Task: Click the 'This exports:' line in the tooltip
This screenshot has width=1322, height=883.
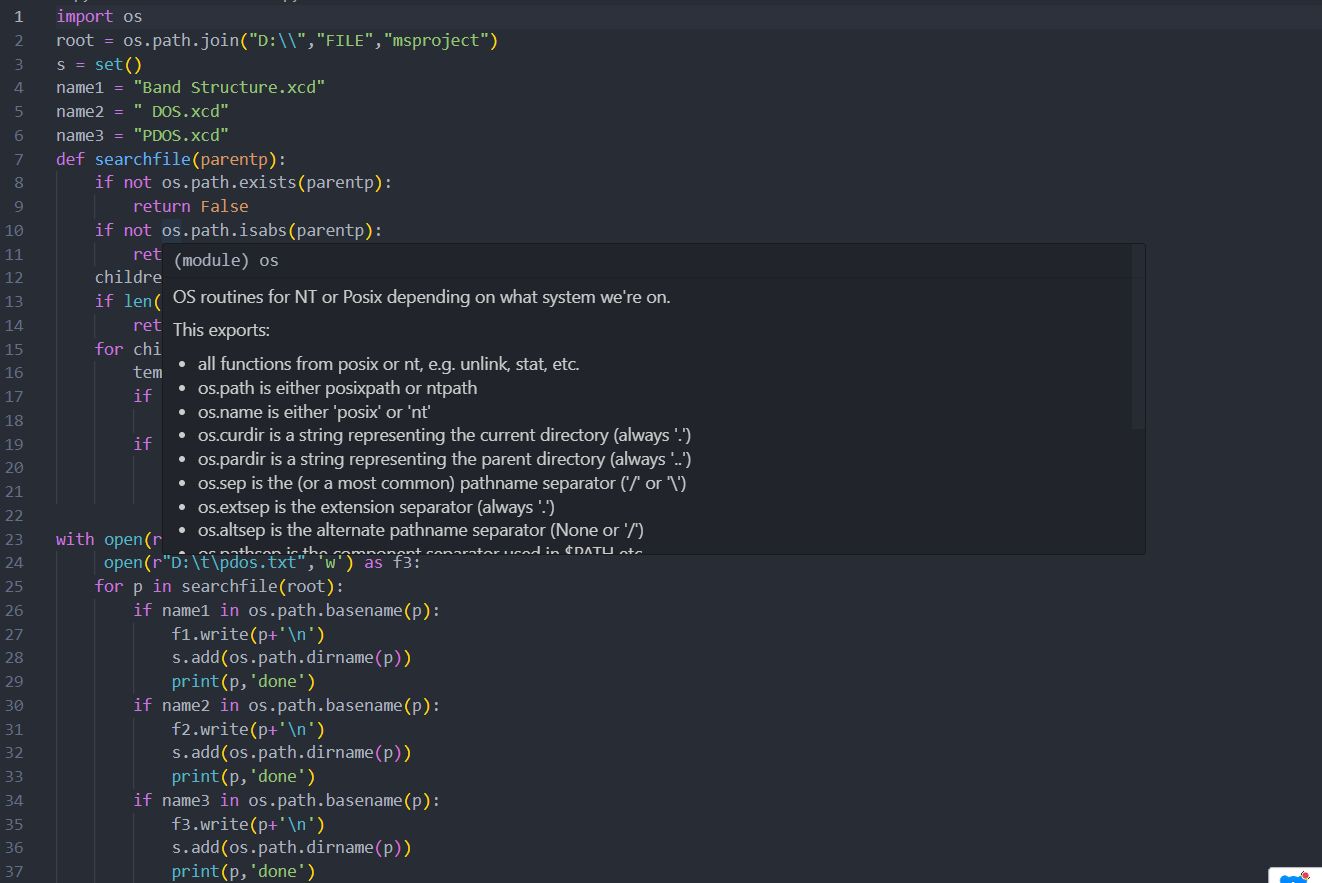Action: [221, 329]
